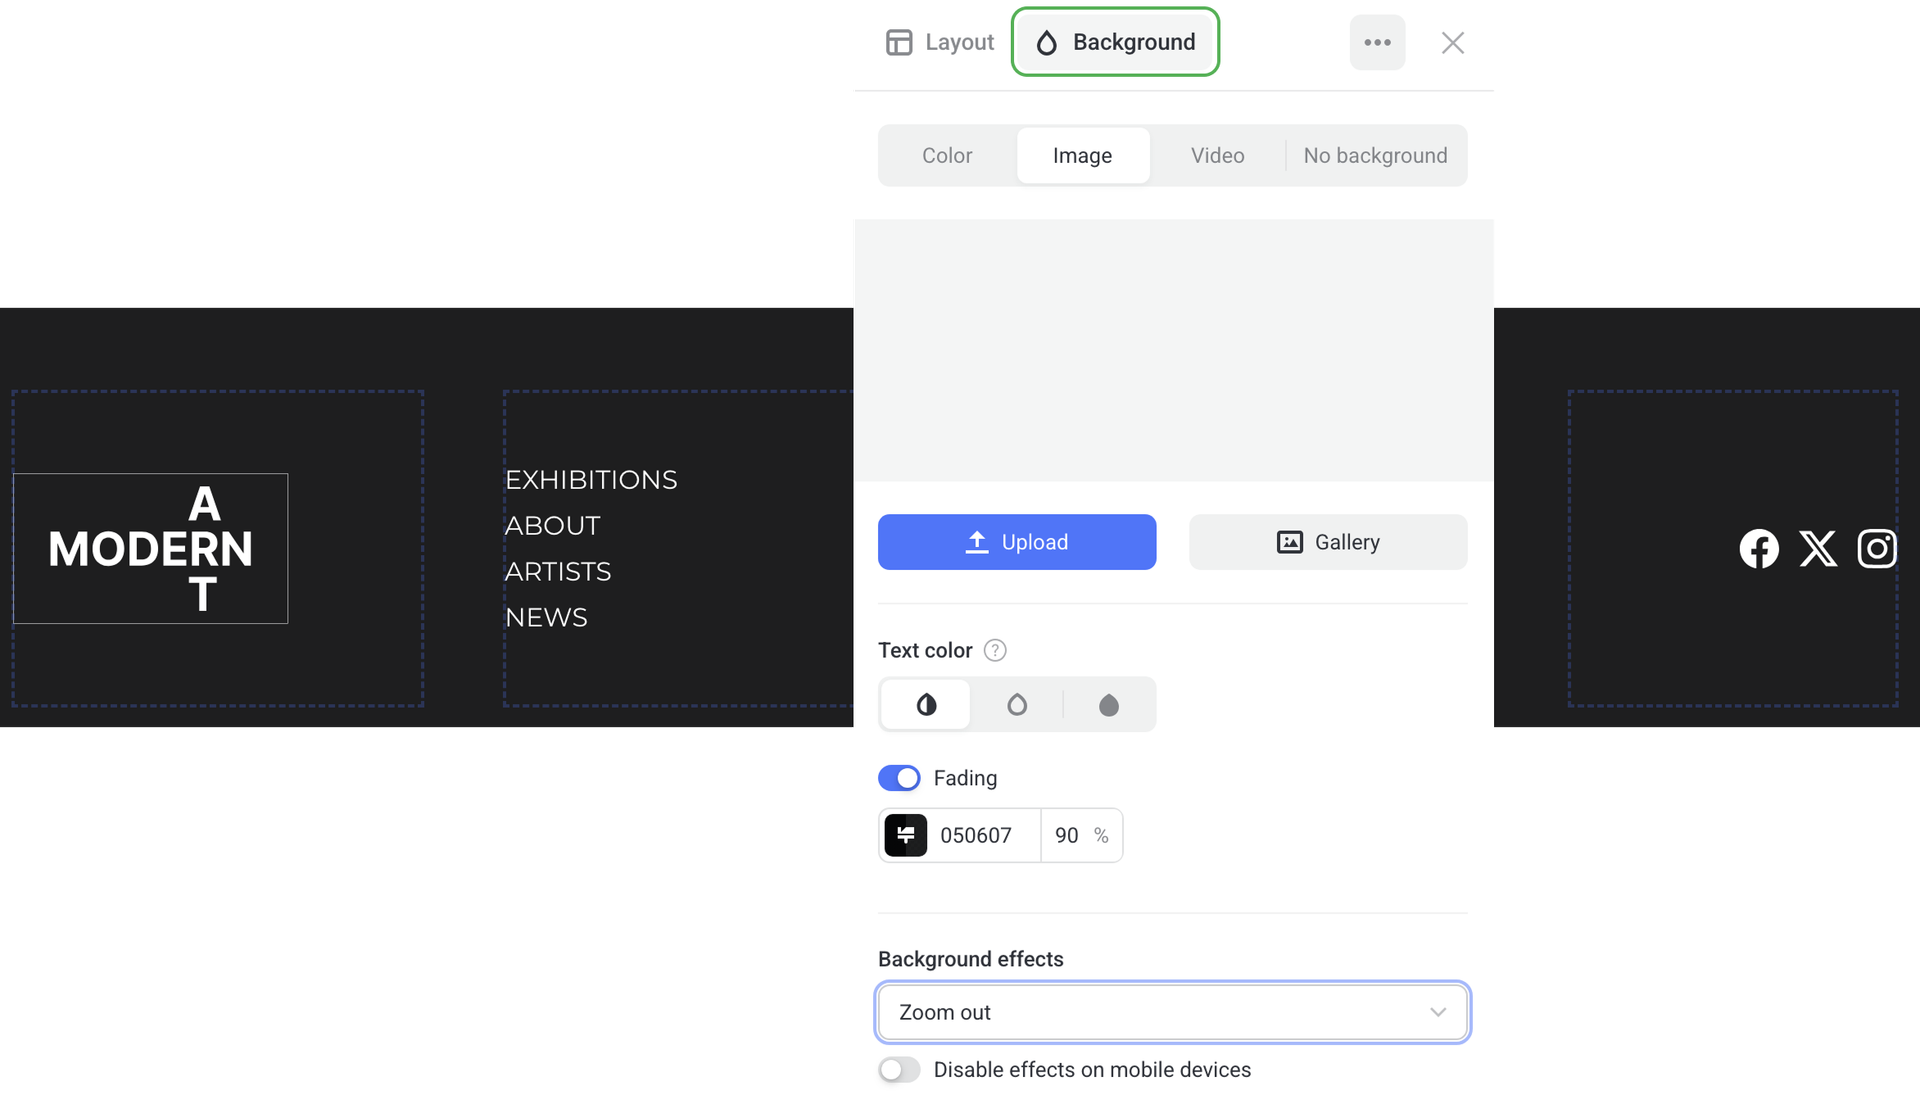Switch to the Layout tab
The width and height of the screenshot is (1920, 1112).
[x=940, y=42]
